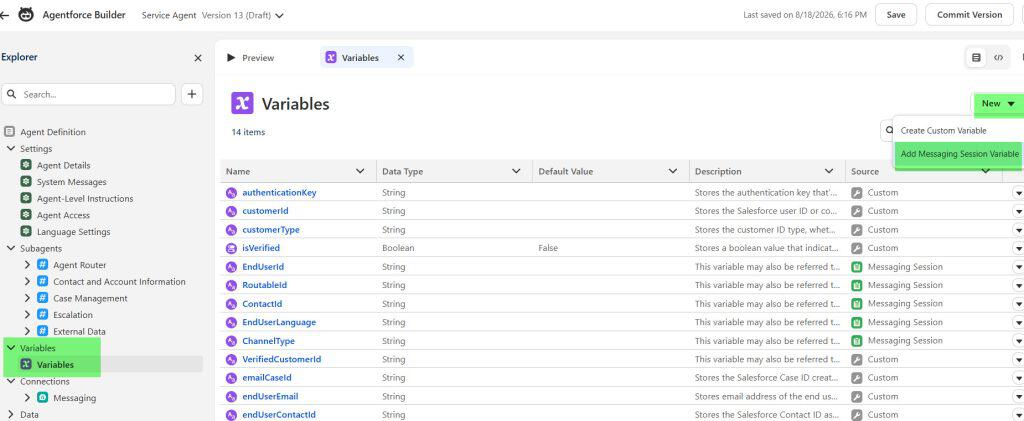The image size is (1024, 421).
Task: Switch to the canvas view icon
Action: click(x=976, y=57)
